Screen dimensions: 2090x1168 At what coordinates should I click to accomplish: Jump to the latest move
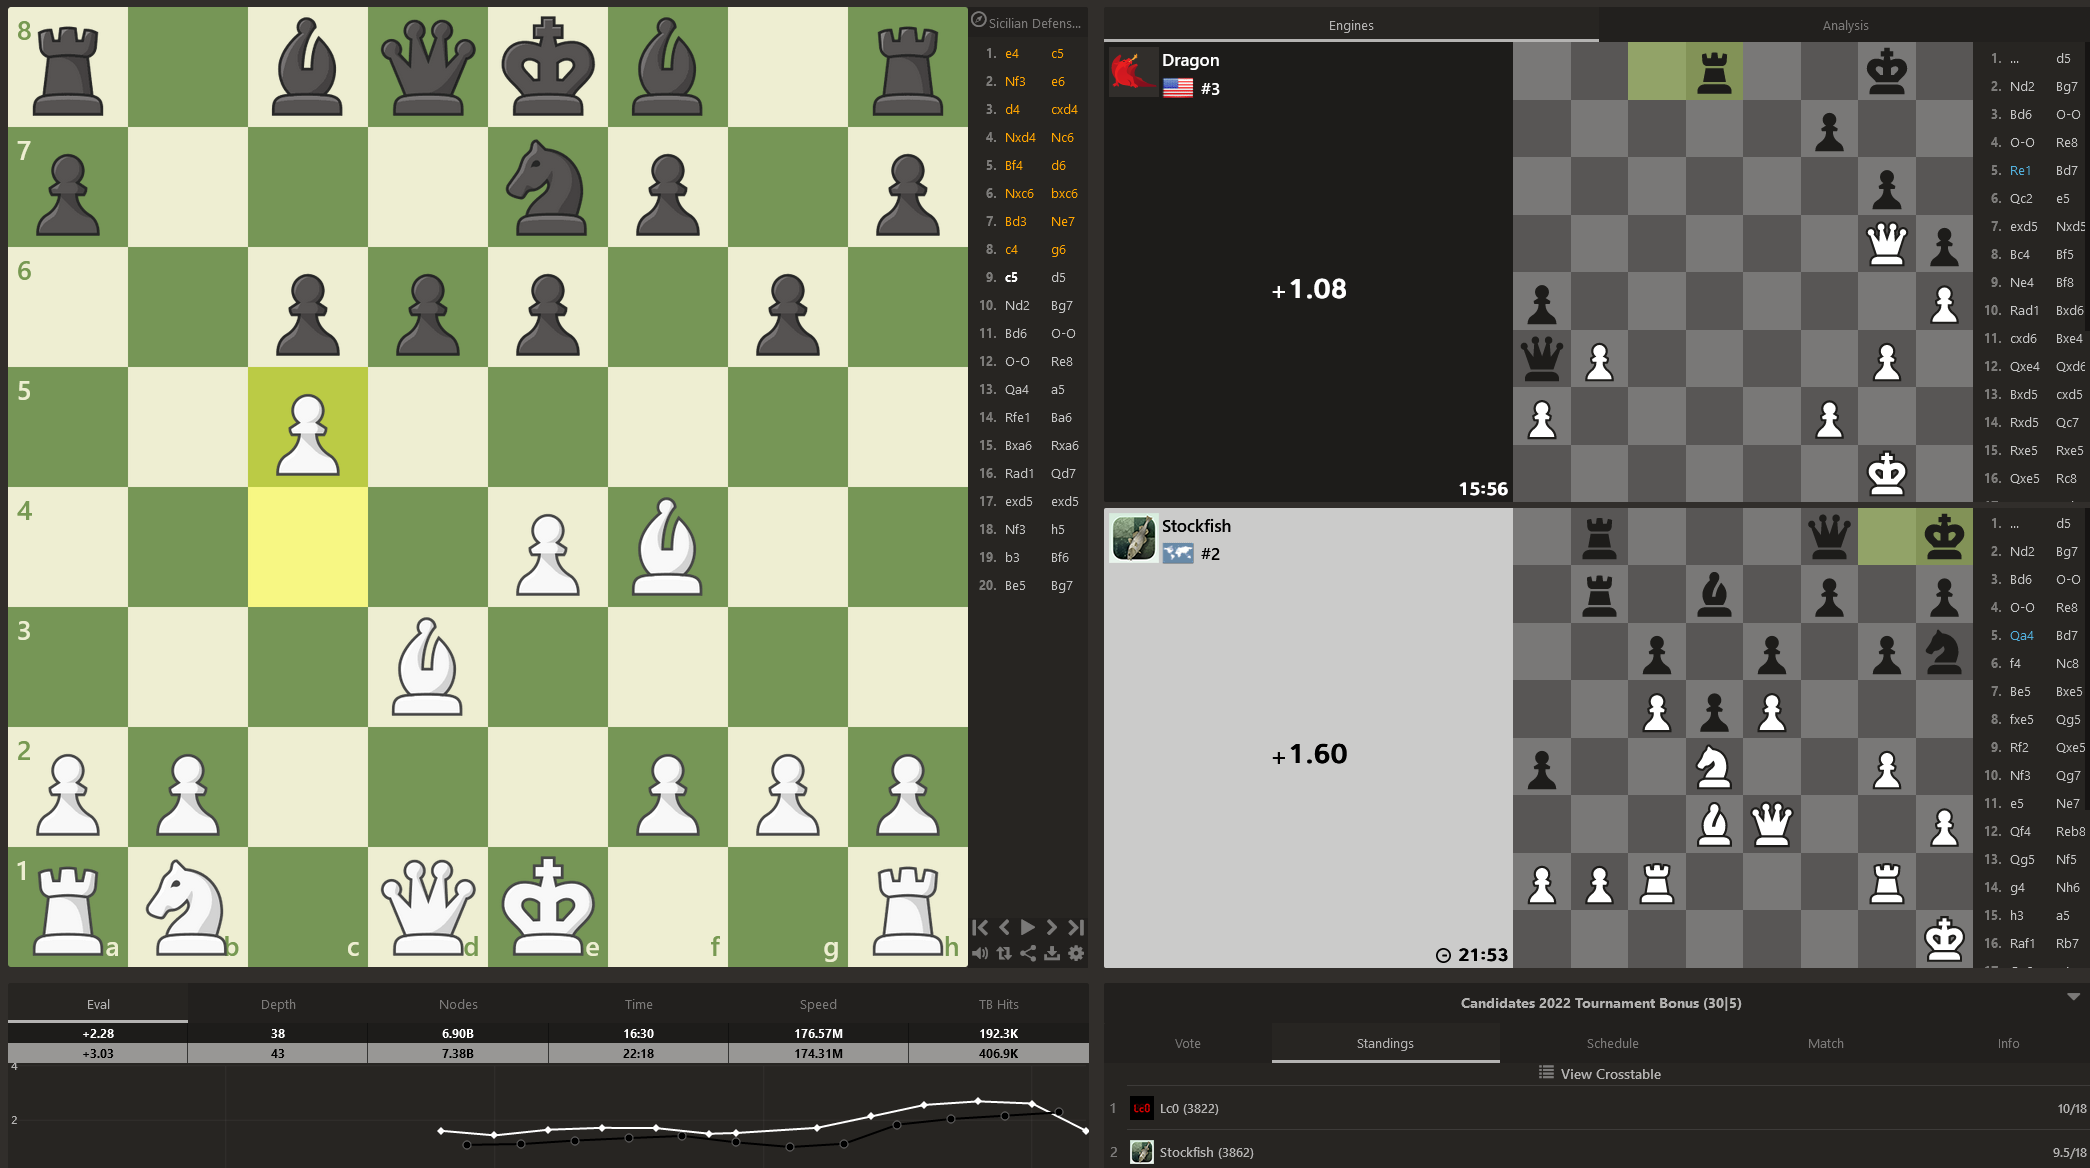(1076, 927)
